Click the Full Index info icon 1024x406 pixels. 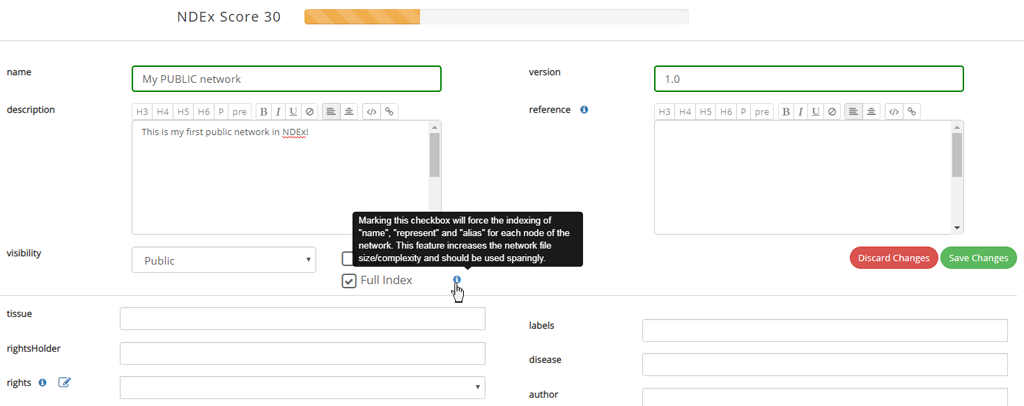(x=456, y=280)
